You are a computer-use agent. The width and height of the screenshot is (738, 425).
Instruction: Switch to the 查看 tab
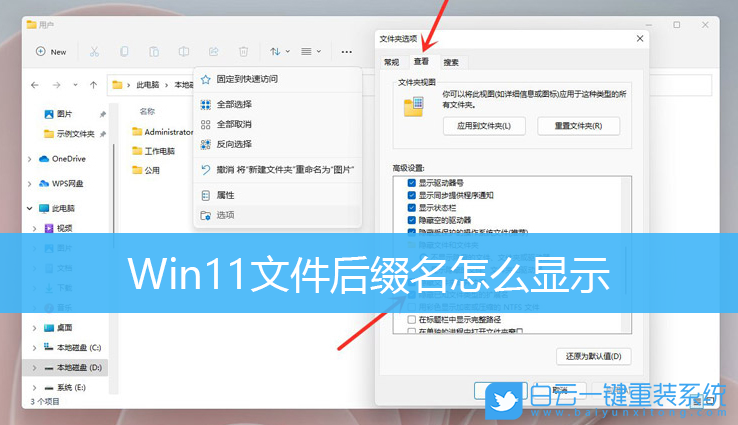coord(421,61)
